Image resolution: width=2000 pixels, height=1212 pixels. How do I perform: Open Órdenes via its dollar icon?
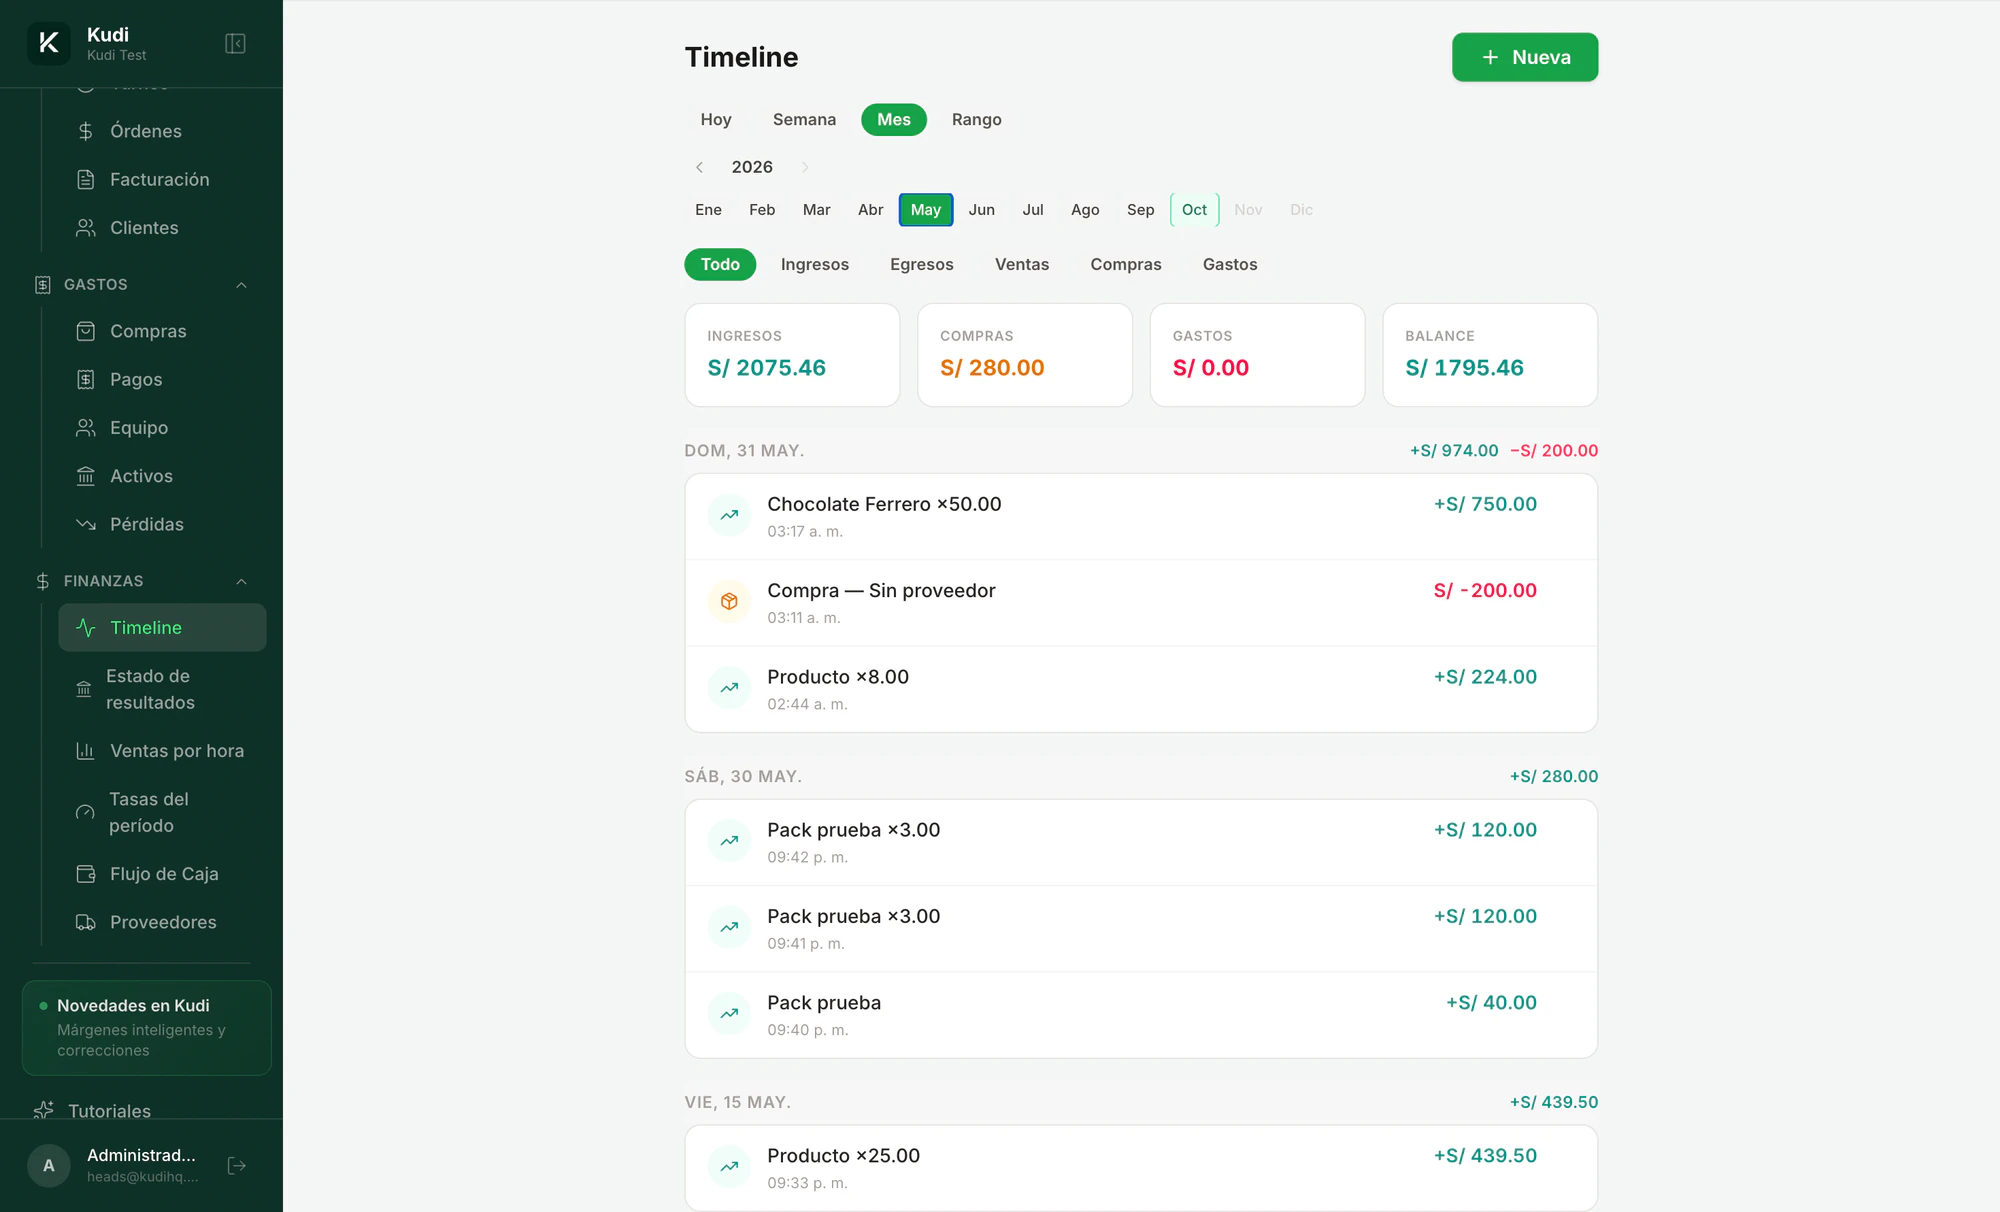click(86, 131)
